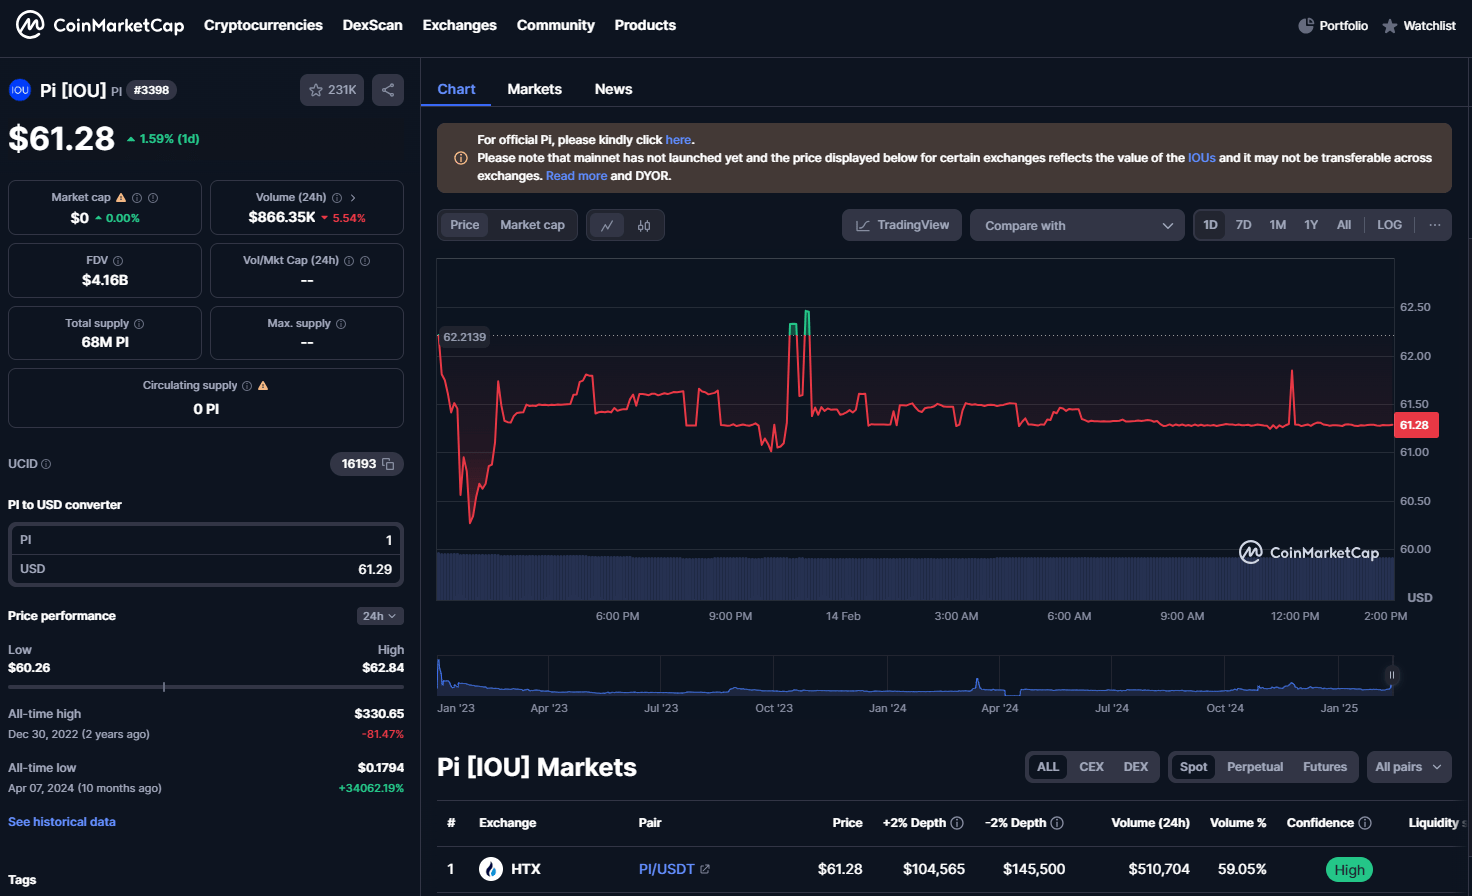
Task: Click the +2% Depth info icon
Action: (957, 823)
